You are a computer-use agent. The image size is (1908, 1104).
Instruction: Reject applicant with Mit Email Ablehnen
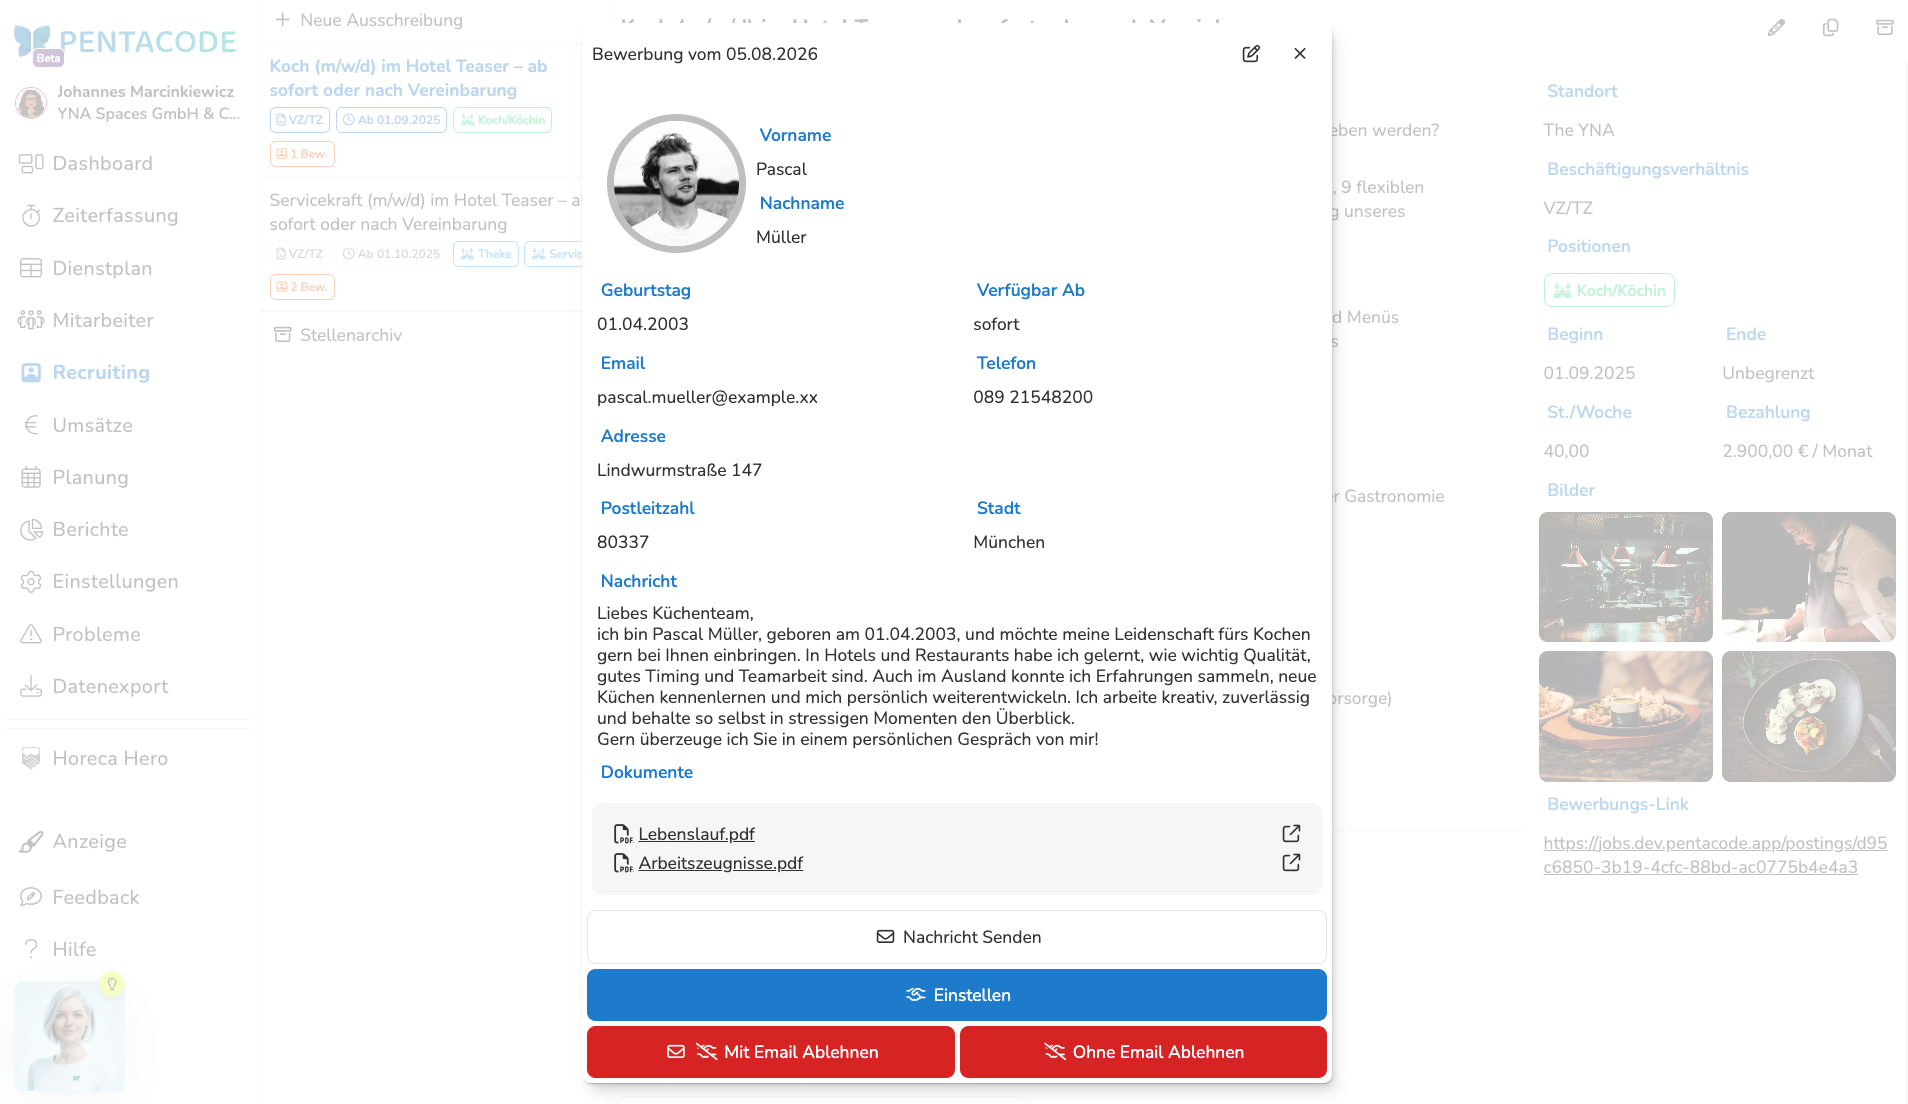pyautogui.click(x=771, y=1052)
